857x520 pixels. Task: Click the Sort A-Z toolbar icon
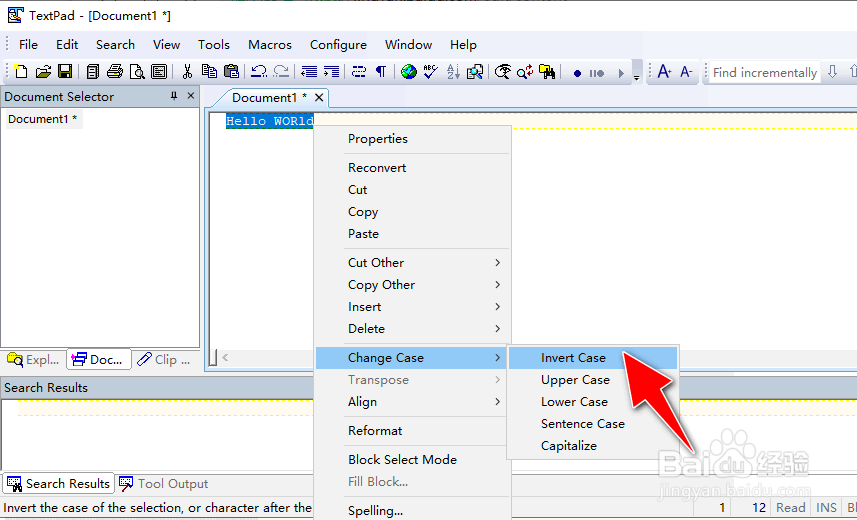tap(453, 72)
